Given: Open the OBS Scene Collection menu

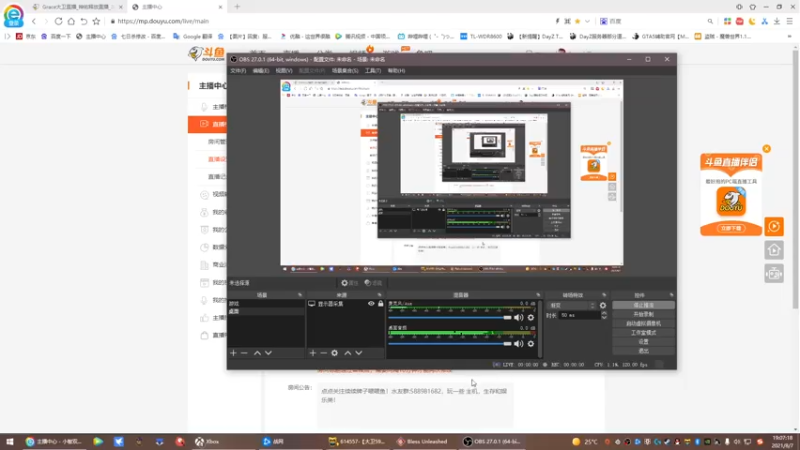Looking at the screenshot, I should (x=345, y=71).
